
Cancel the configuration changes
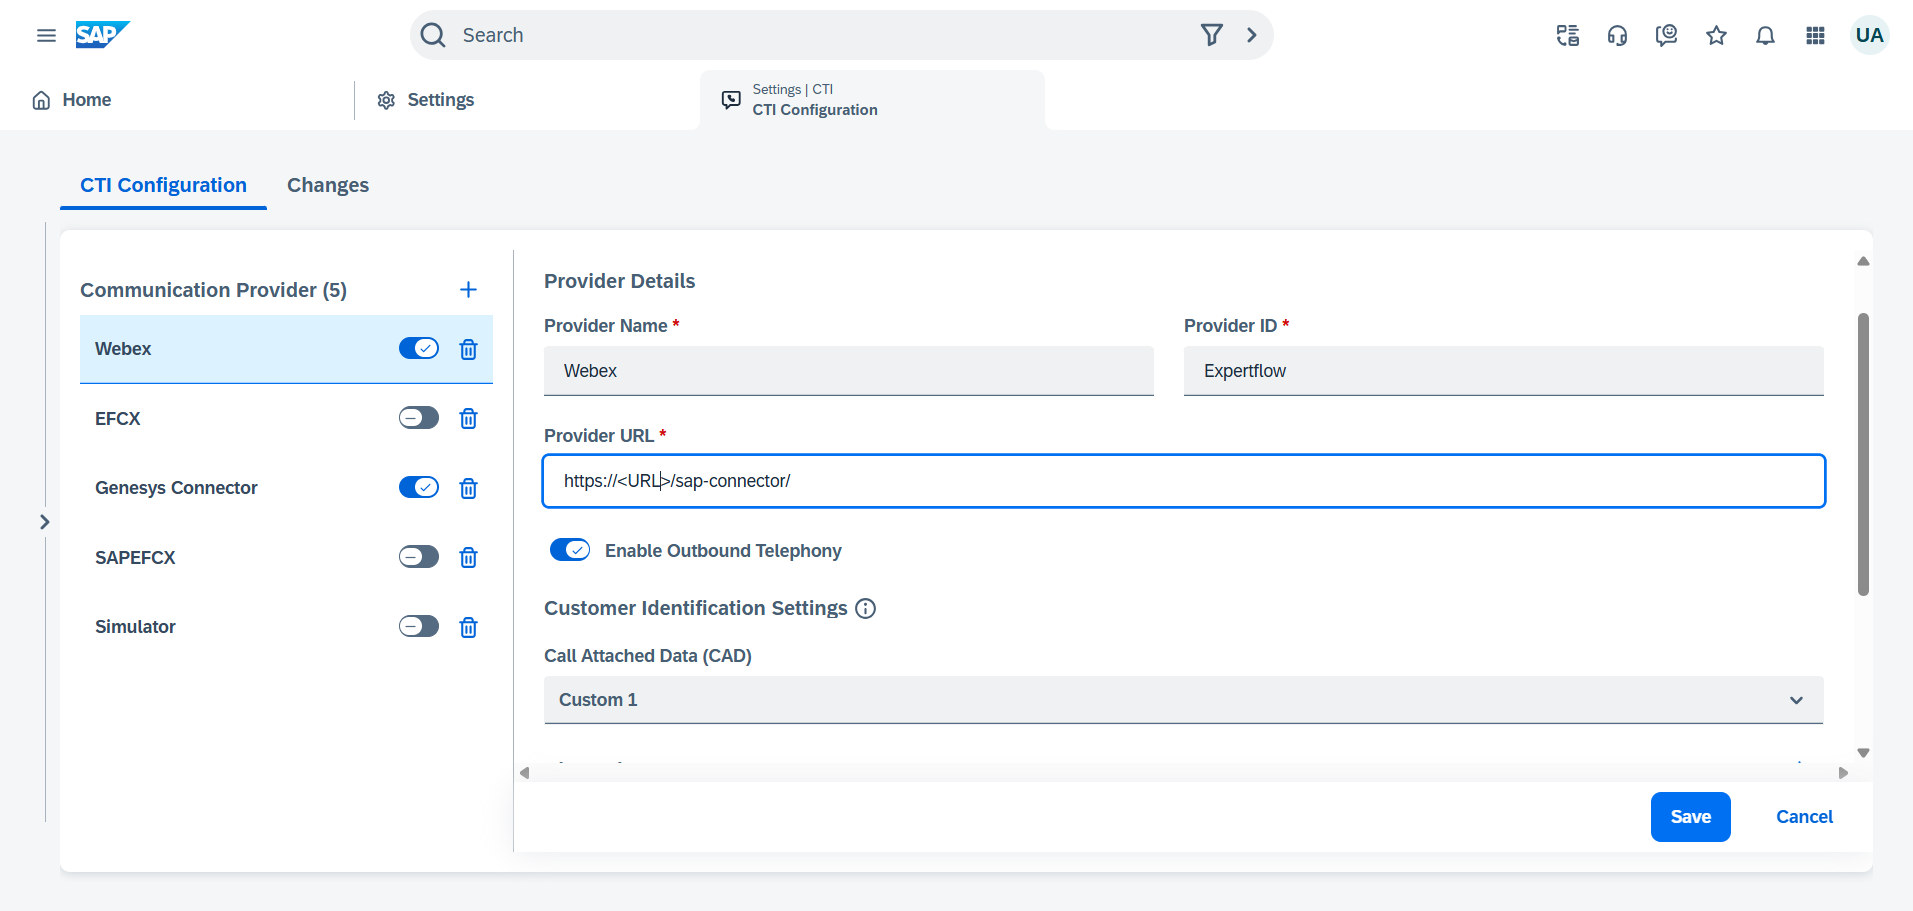coord(1804,817)
